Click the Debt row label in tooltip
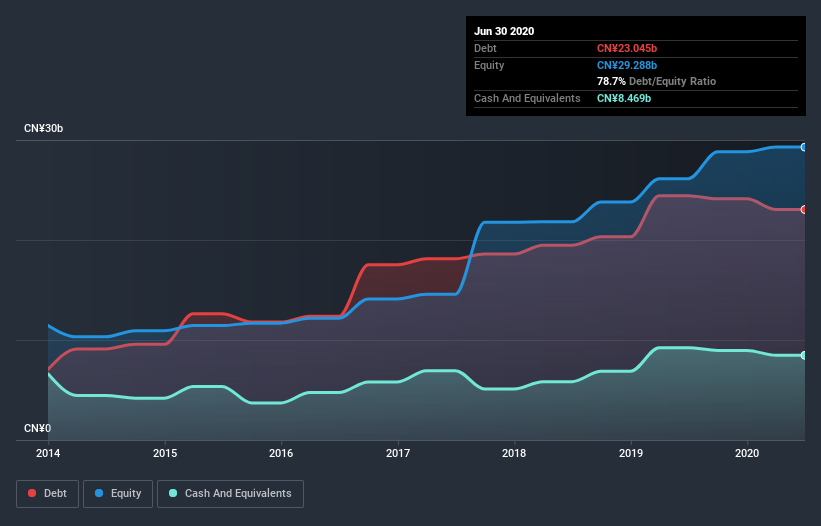Viewport: 821px width, 526px height. pos(485,48)
